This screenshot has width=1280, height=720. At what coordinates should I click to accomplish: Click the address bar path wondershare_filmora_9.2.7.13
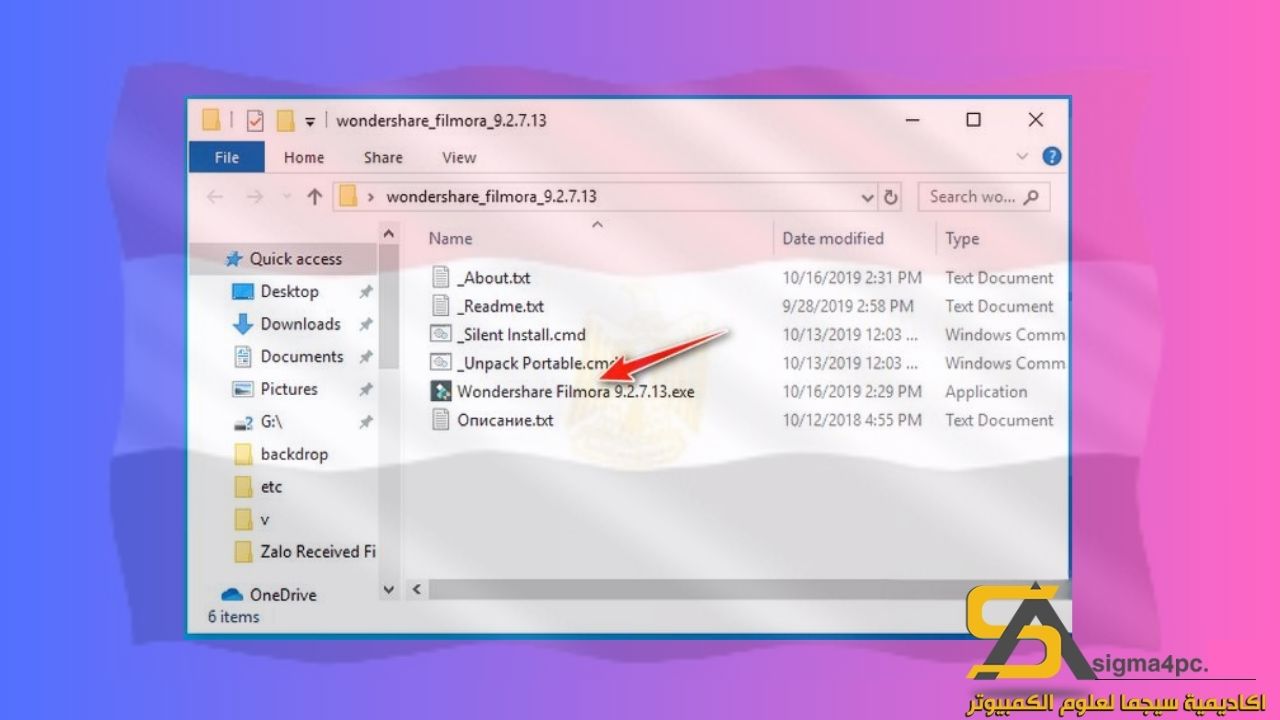click(x=491, y=197)
